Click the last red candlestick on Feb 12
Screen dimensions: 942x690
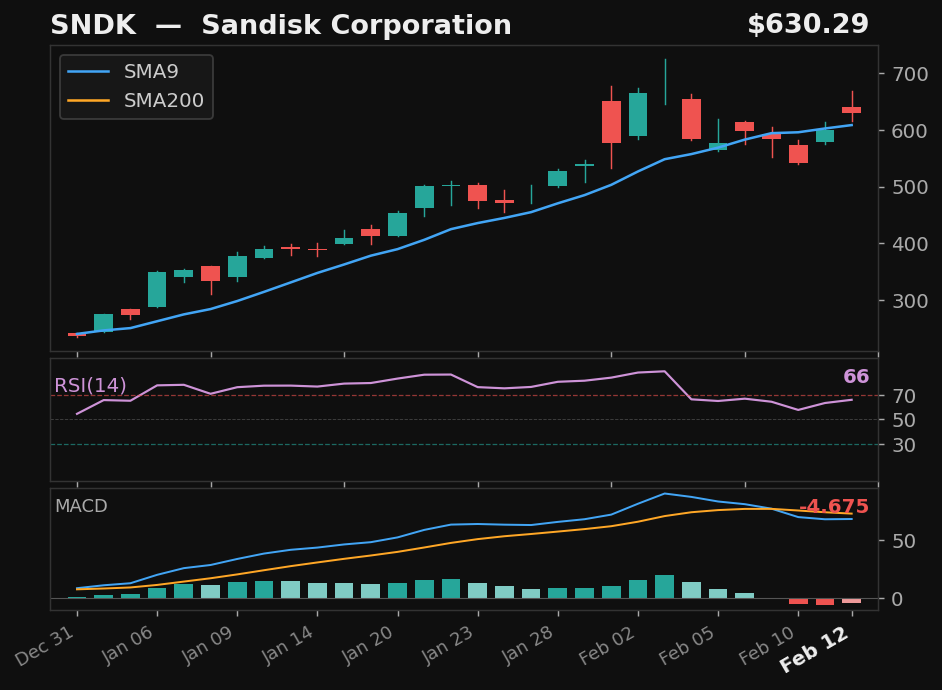tap(852, 110)
